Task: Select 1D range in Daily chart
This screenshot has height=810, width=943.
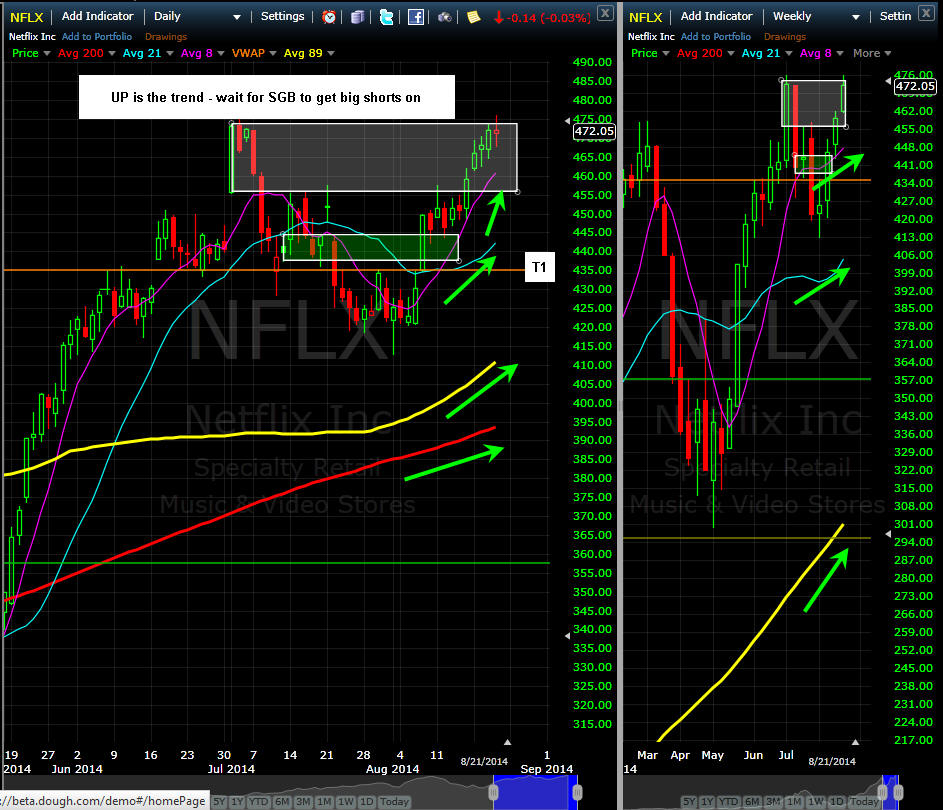Action: pyautogui.click(x=366, y=802)
